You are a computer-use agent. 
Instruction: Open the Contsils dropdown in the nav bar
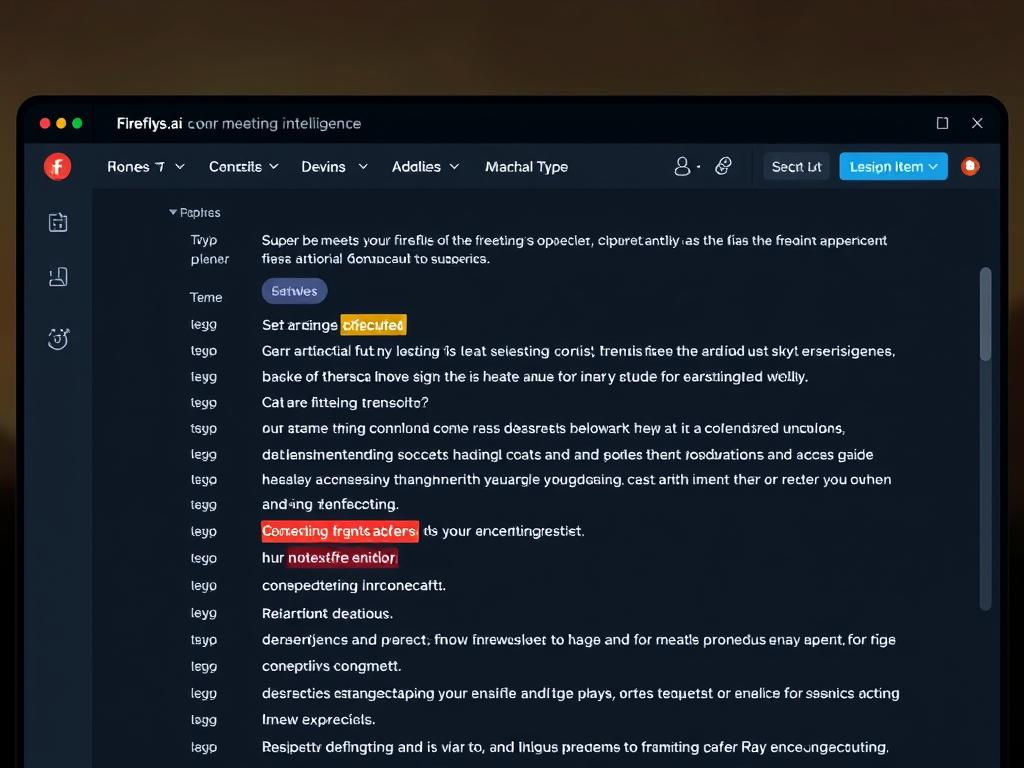click(x=243, y=167)
